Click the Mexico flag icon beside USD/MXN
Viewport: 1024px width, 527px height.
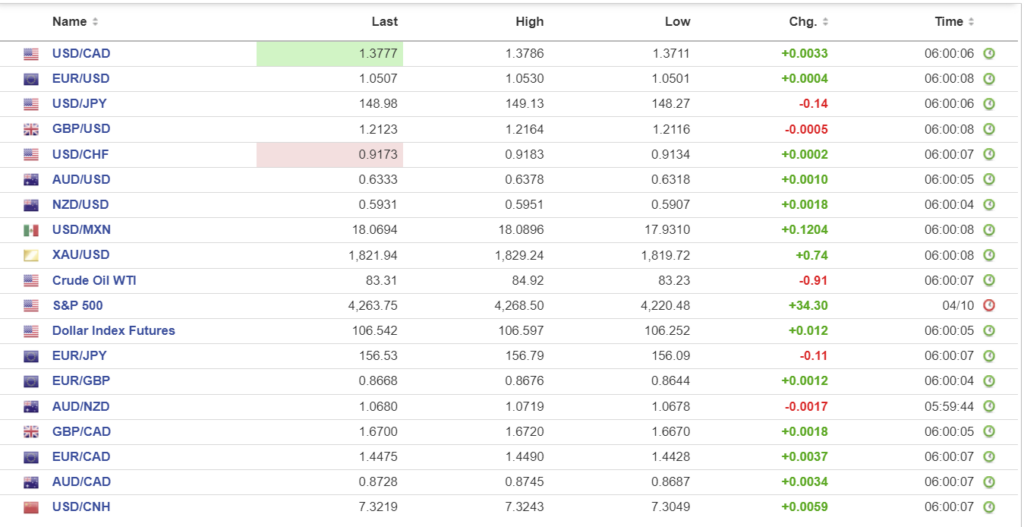point(31,230)
